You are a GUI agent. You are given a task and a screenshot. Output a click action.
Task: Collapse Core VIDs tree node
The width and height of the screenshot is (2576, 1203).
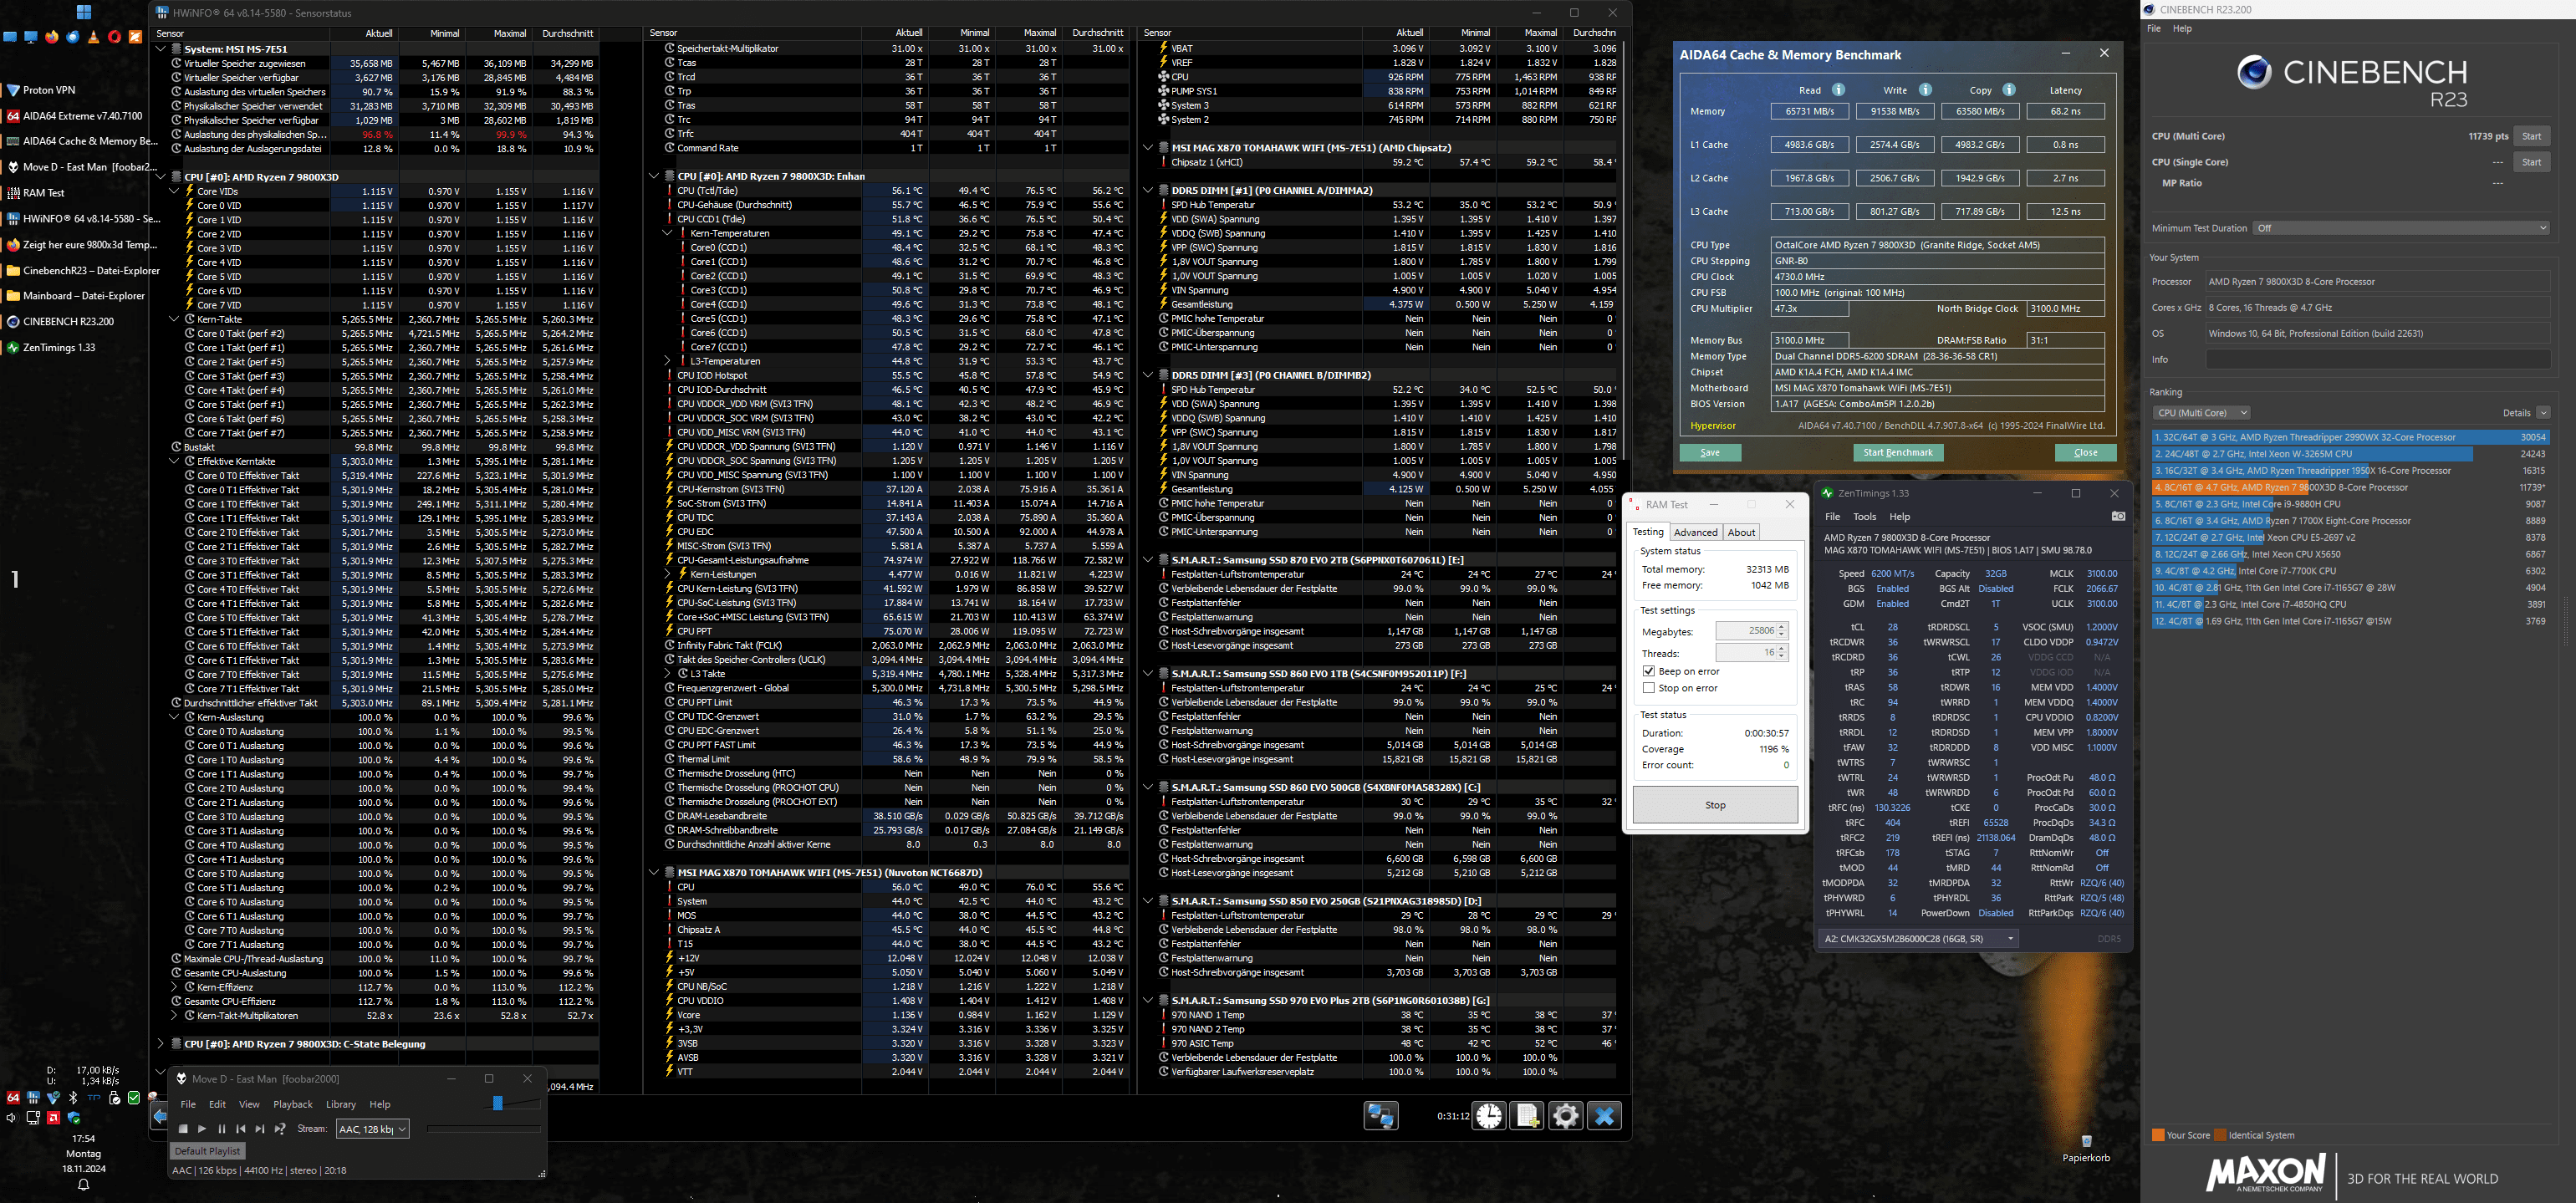tap(174, 191)
